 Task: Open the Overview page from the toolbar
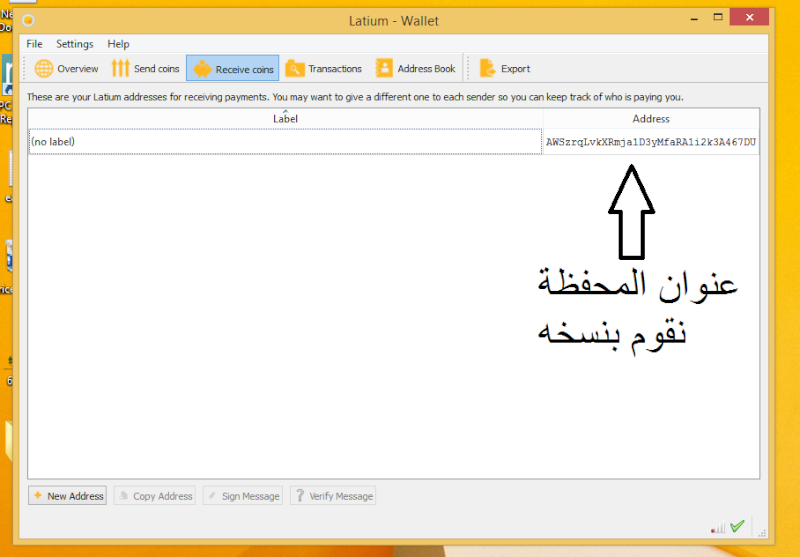[x=67, y=69]
